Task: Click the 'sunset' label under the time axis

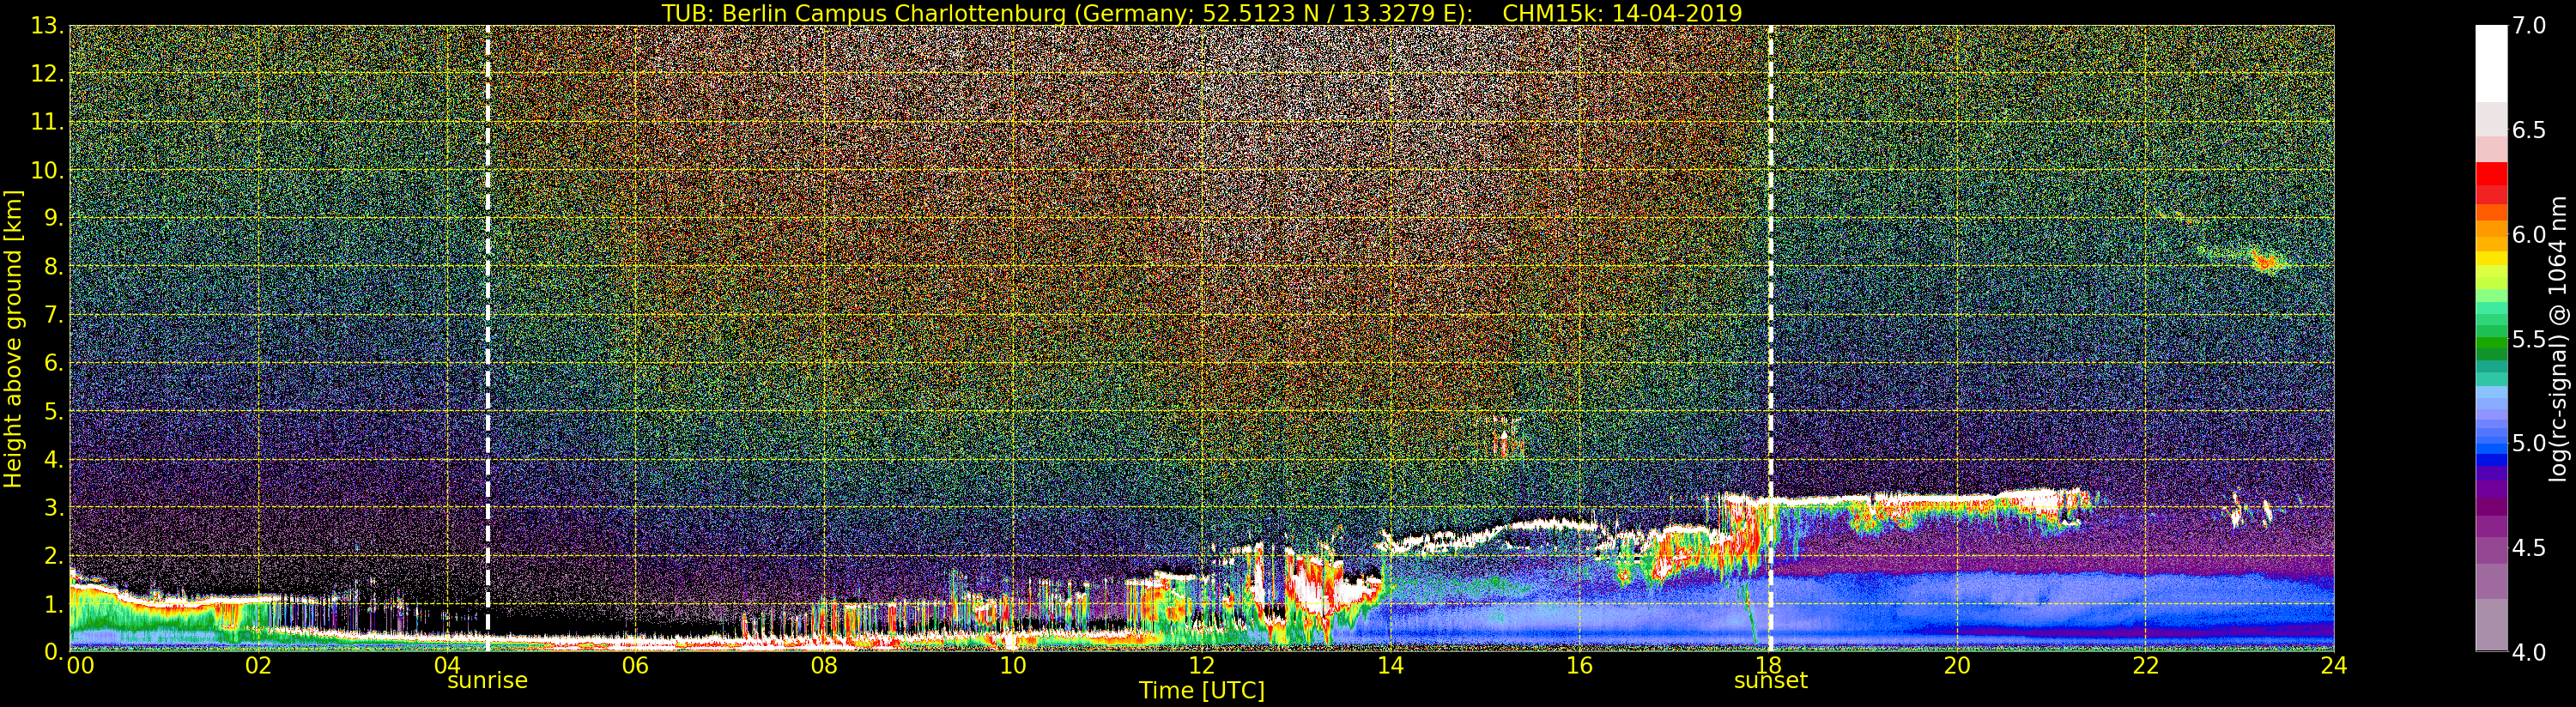Action: click(1770, 681)
